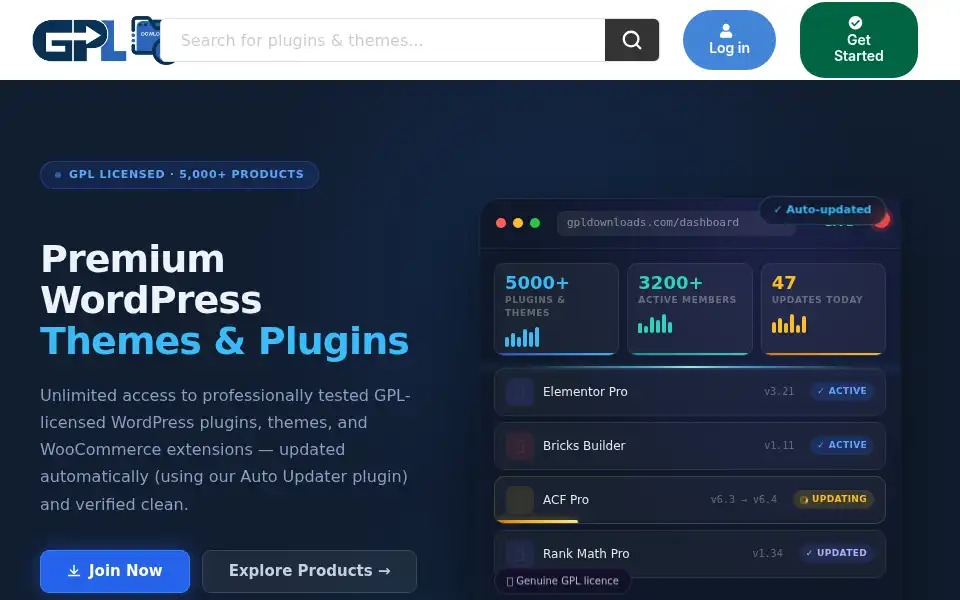Click the 3200+ Active Members stat card
This screenshot has width=960, height=600.
[x=690, y=309]
